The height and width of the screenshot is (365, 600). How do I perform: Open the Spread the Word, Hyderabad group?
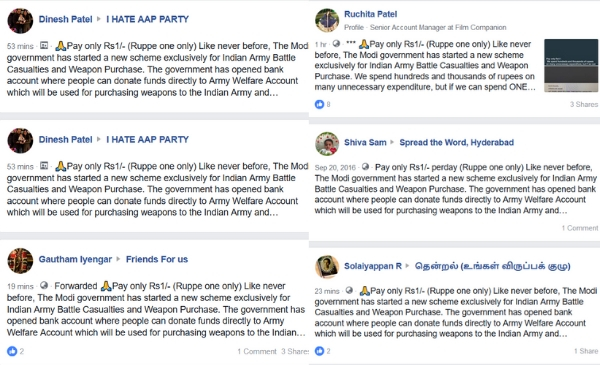[457, 142]
